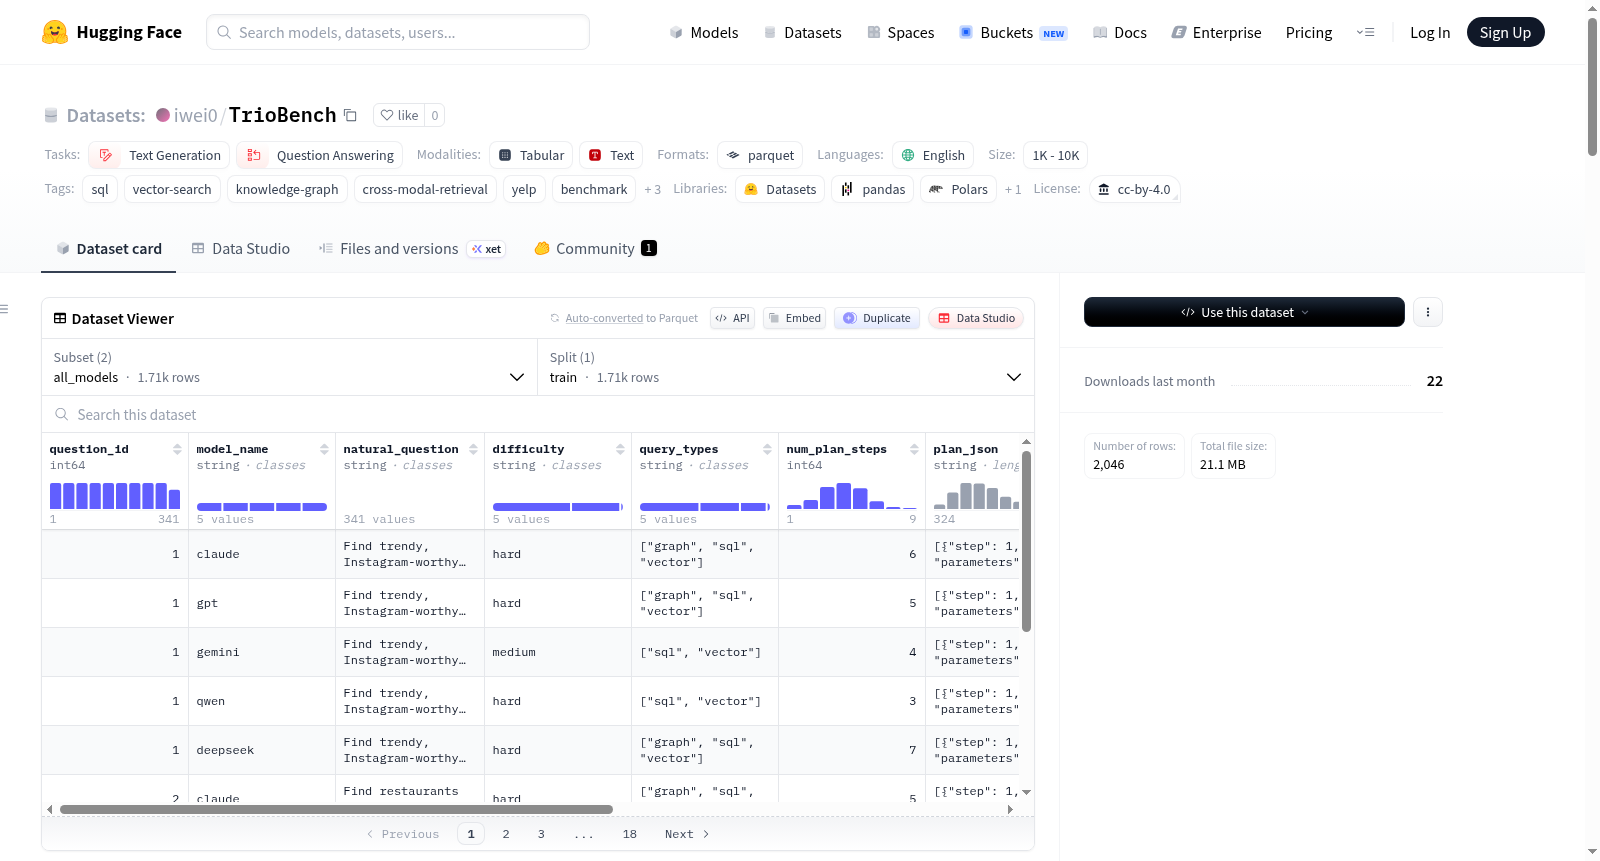
Task: Open more options next to Use this dataset
Action: tap(1428, 312)
